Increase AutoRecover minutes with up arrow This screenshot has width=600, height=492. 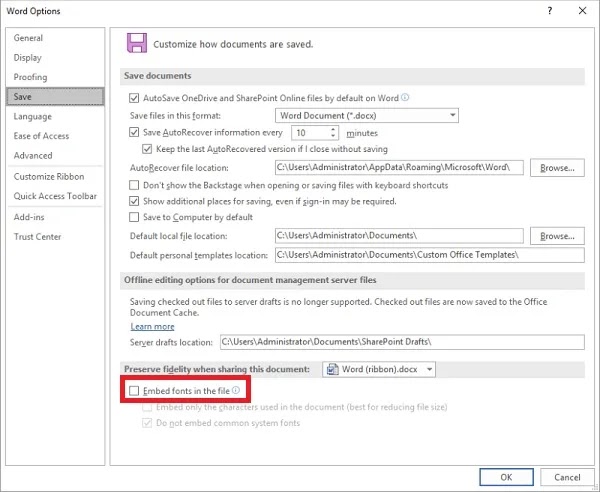point(333,129)
